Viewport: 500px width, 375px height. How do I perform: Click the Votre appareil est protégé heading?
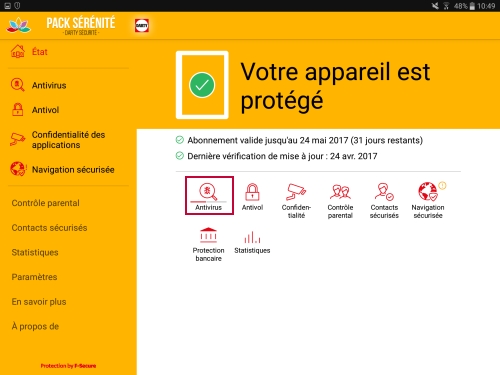pyautogui.click(x=335, y=86)
